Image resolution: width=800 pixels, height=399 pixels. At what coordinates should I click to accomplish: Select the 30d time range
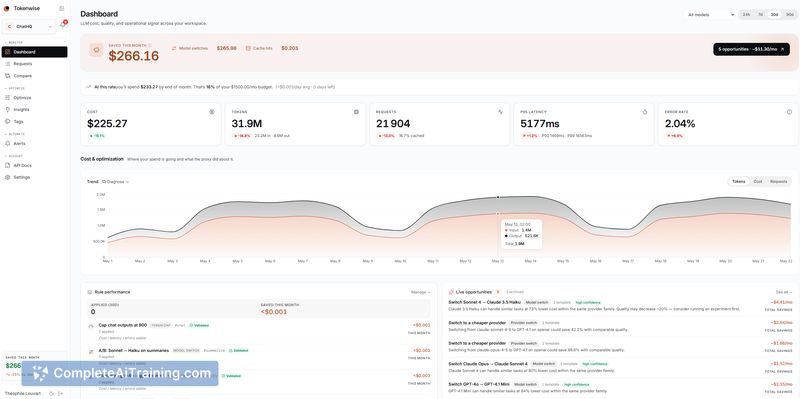pos(774,15)
